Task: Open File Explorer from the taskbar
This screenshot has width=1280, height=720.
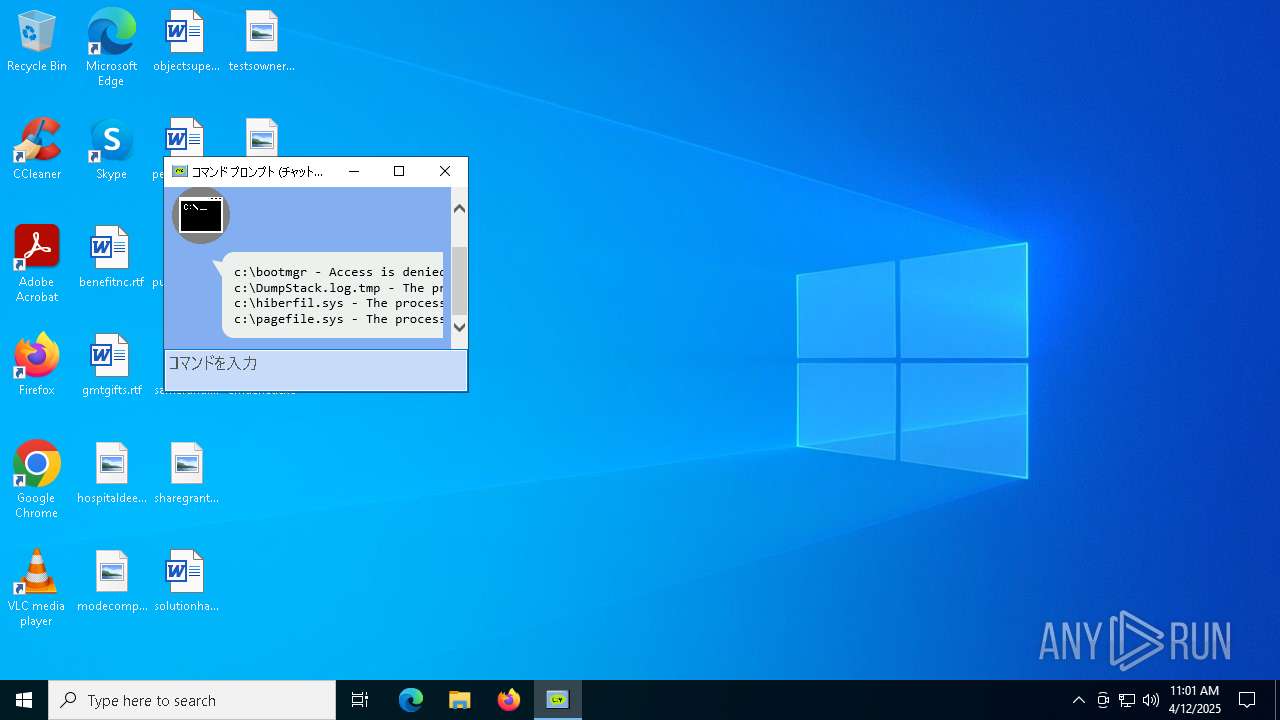Action: point(459,700)
